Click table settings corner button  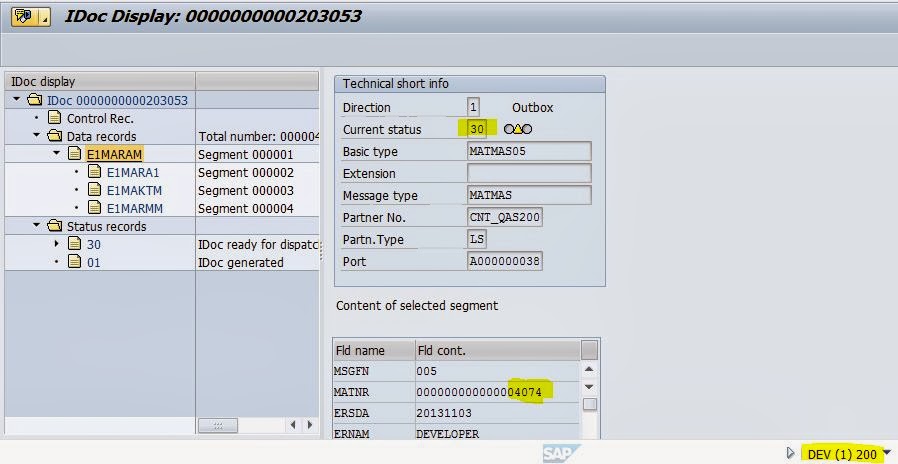(x=589, y=349)
